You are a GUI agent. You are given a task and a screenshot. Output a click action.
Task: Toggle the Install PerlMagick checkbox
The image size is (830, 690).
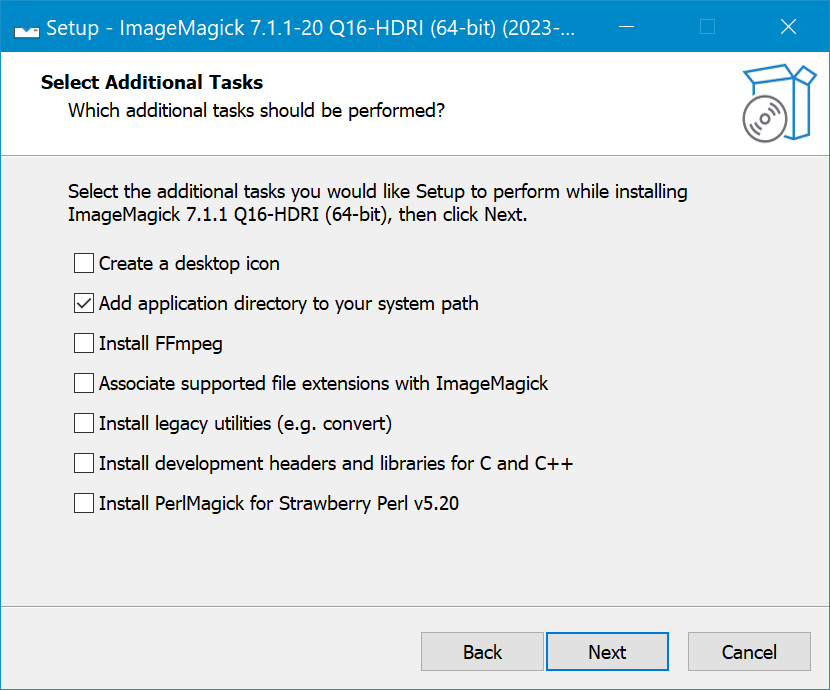84,504
